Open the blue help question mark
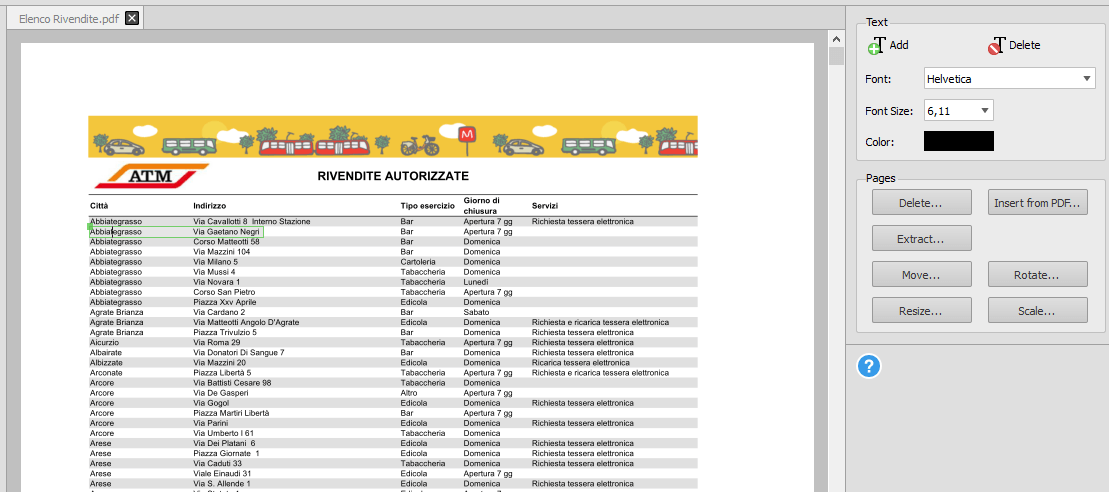The width and height of the screenshot is (1109, 492). [869, 366]
